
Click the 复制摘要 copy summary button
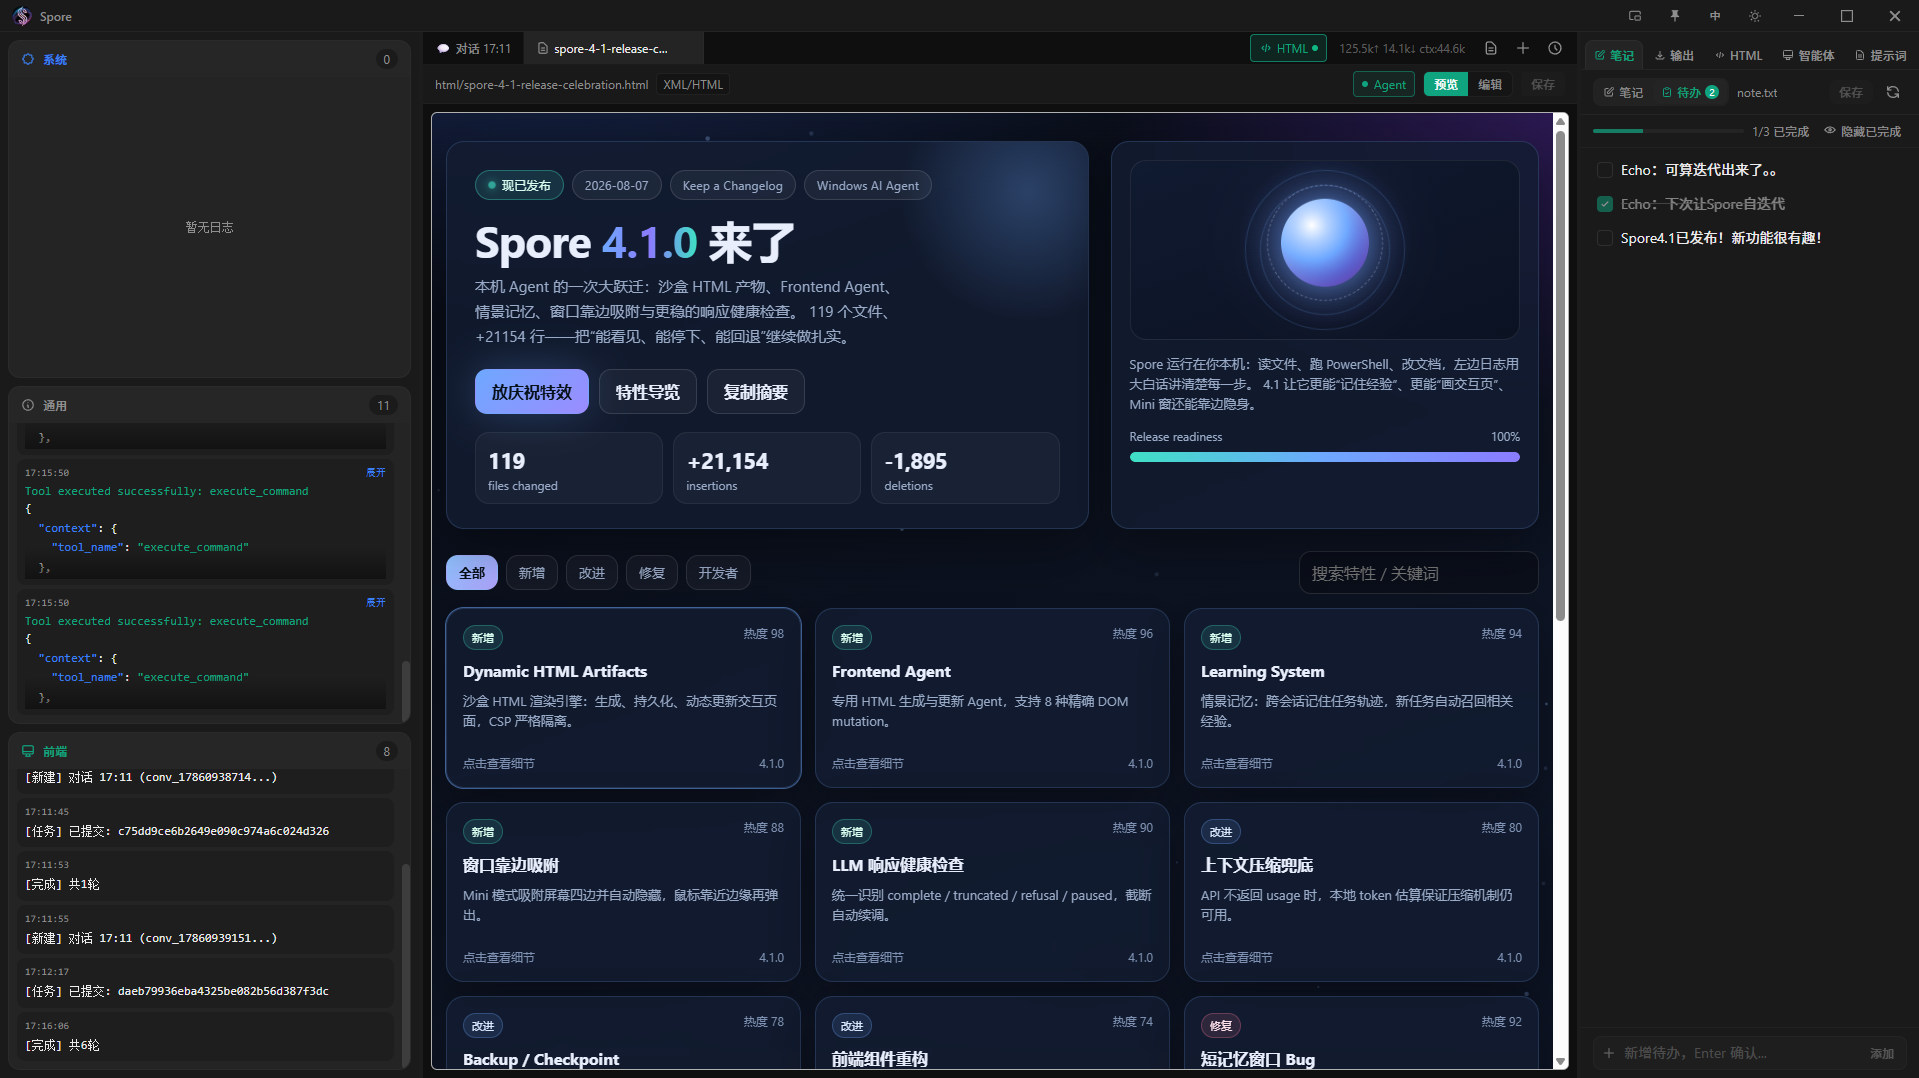(x=756, y=392)
